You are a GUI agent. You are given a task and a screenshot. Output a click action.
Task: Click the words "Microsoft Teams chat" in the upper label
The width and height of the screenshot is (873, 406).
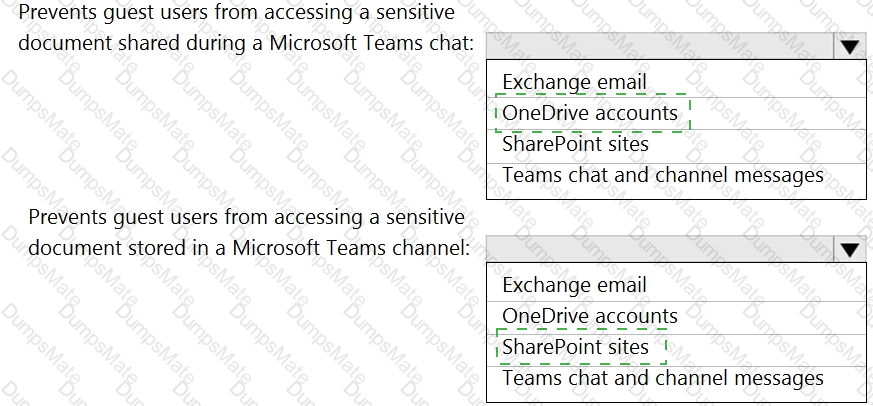(x=371, y=42)
